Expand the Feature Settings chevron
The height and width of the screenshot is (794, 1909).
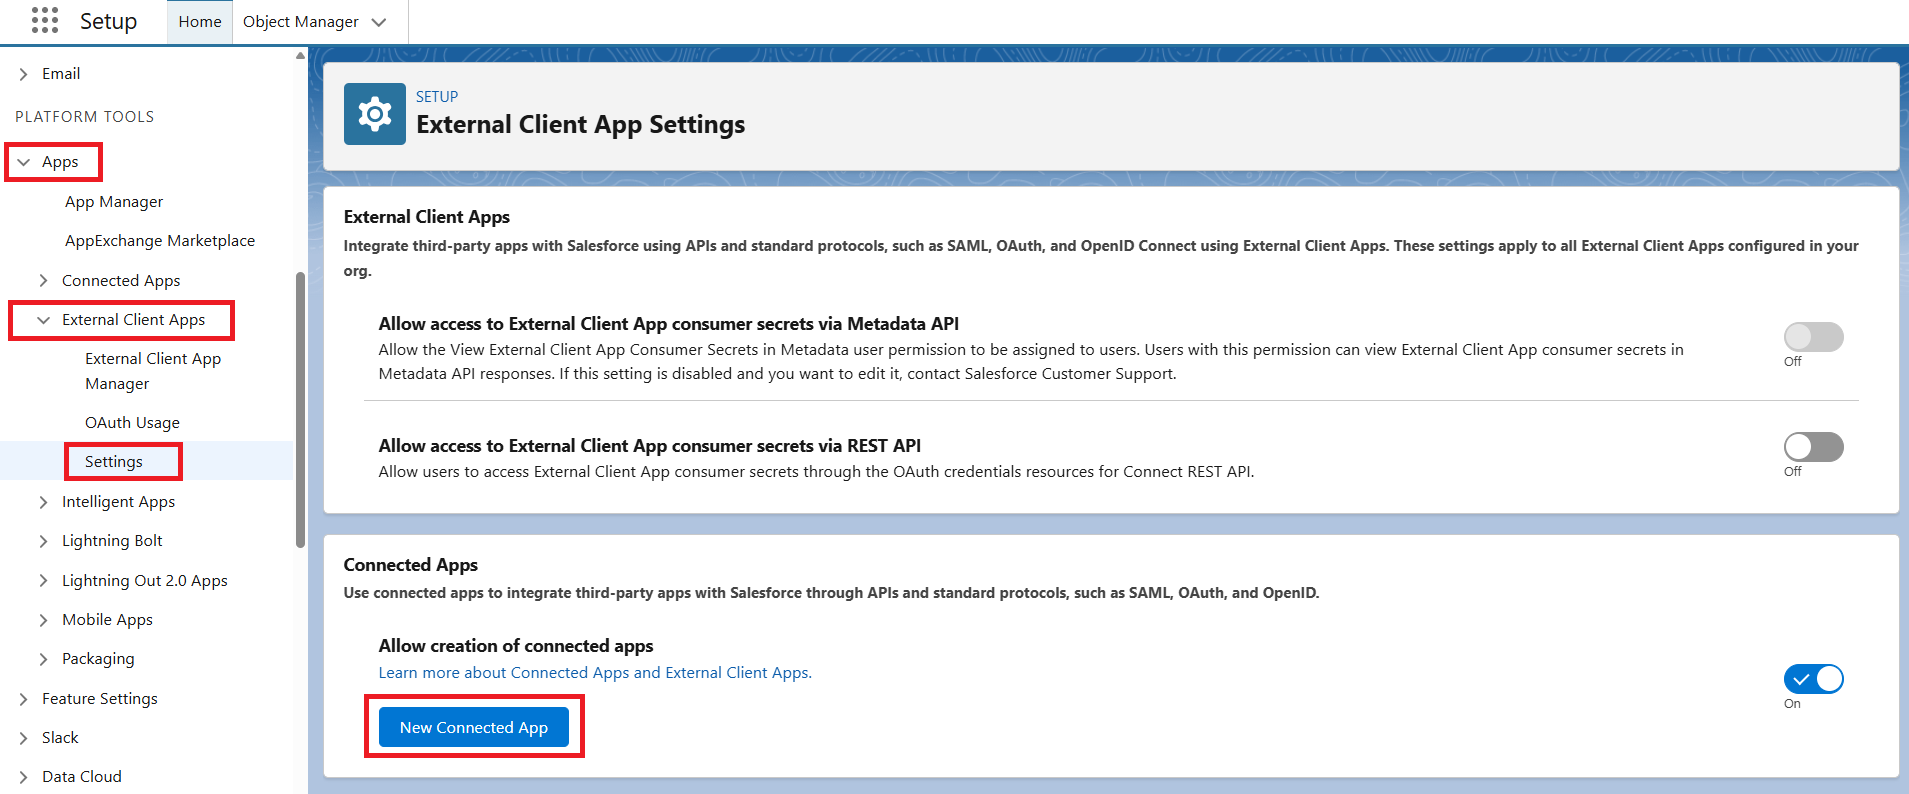pyautogui.click(x=23, y=699)
